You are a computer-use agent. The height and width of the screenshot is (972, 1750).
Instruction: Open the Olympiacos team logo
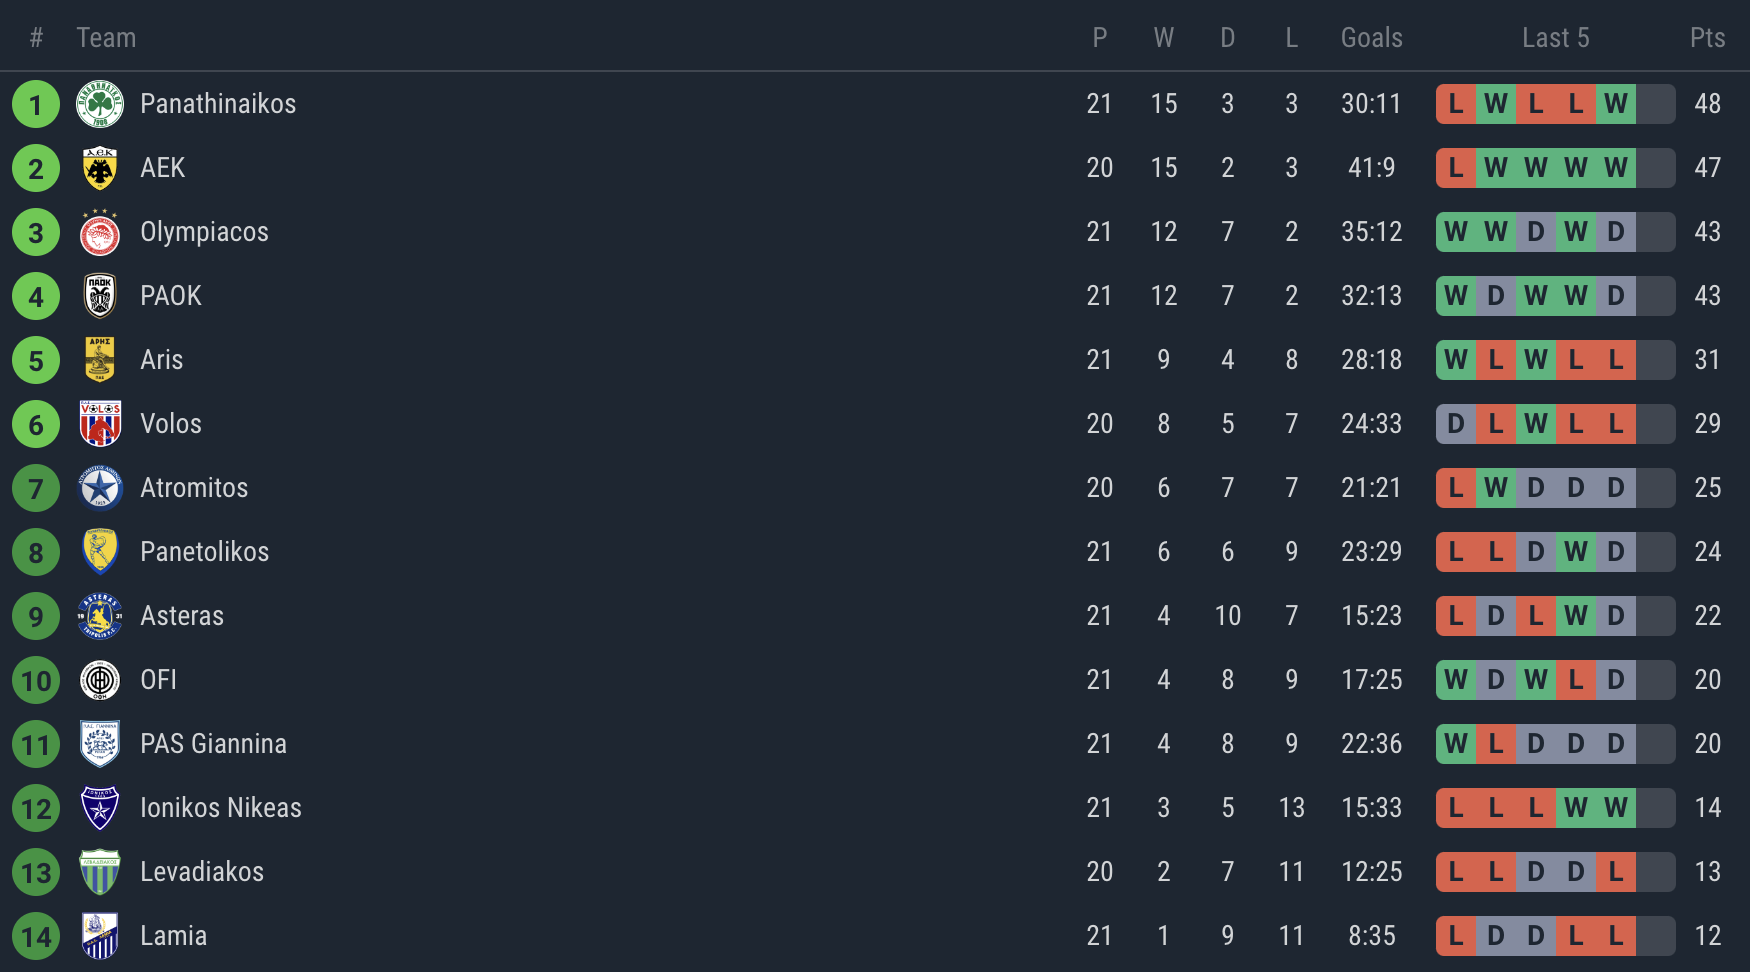coord(100,232)
